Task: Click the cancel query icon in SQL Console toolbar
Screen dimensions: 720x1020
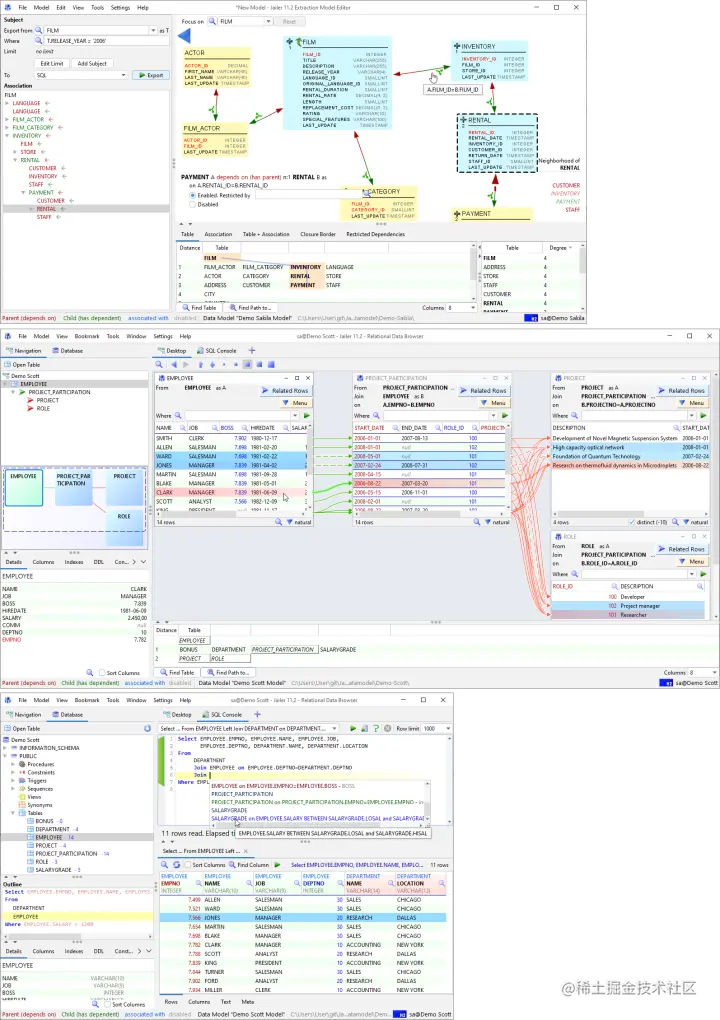Action: point(387,729)
